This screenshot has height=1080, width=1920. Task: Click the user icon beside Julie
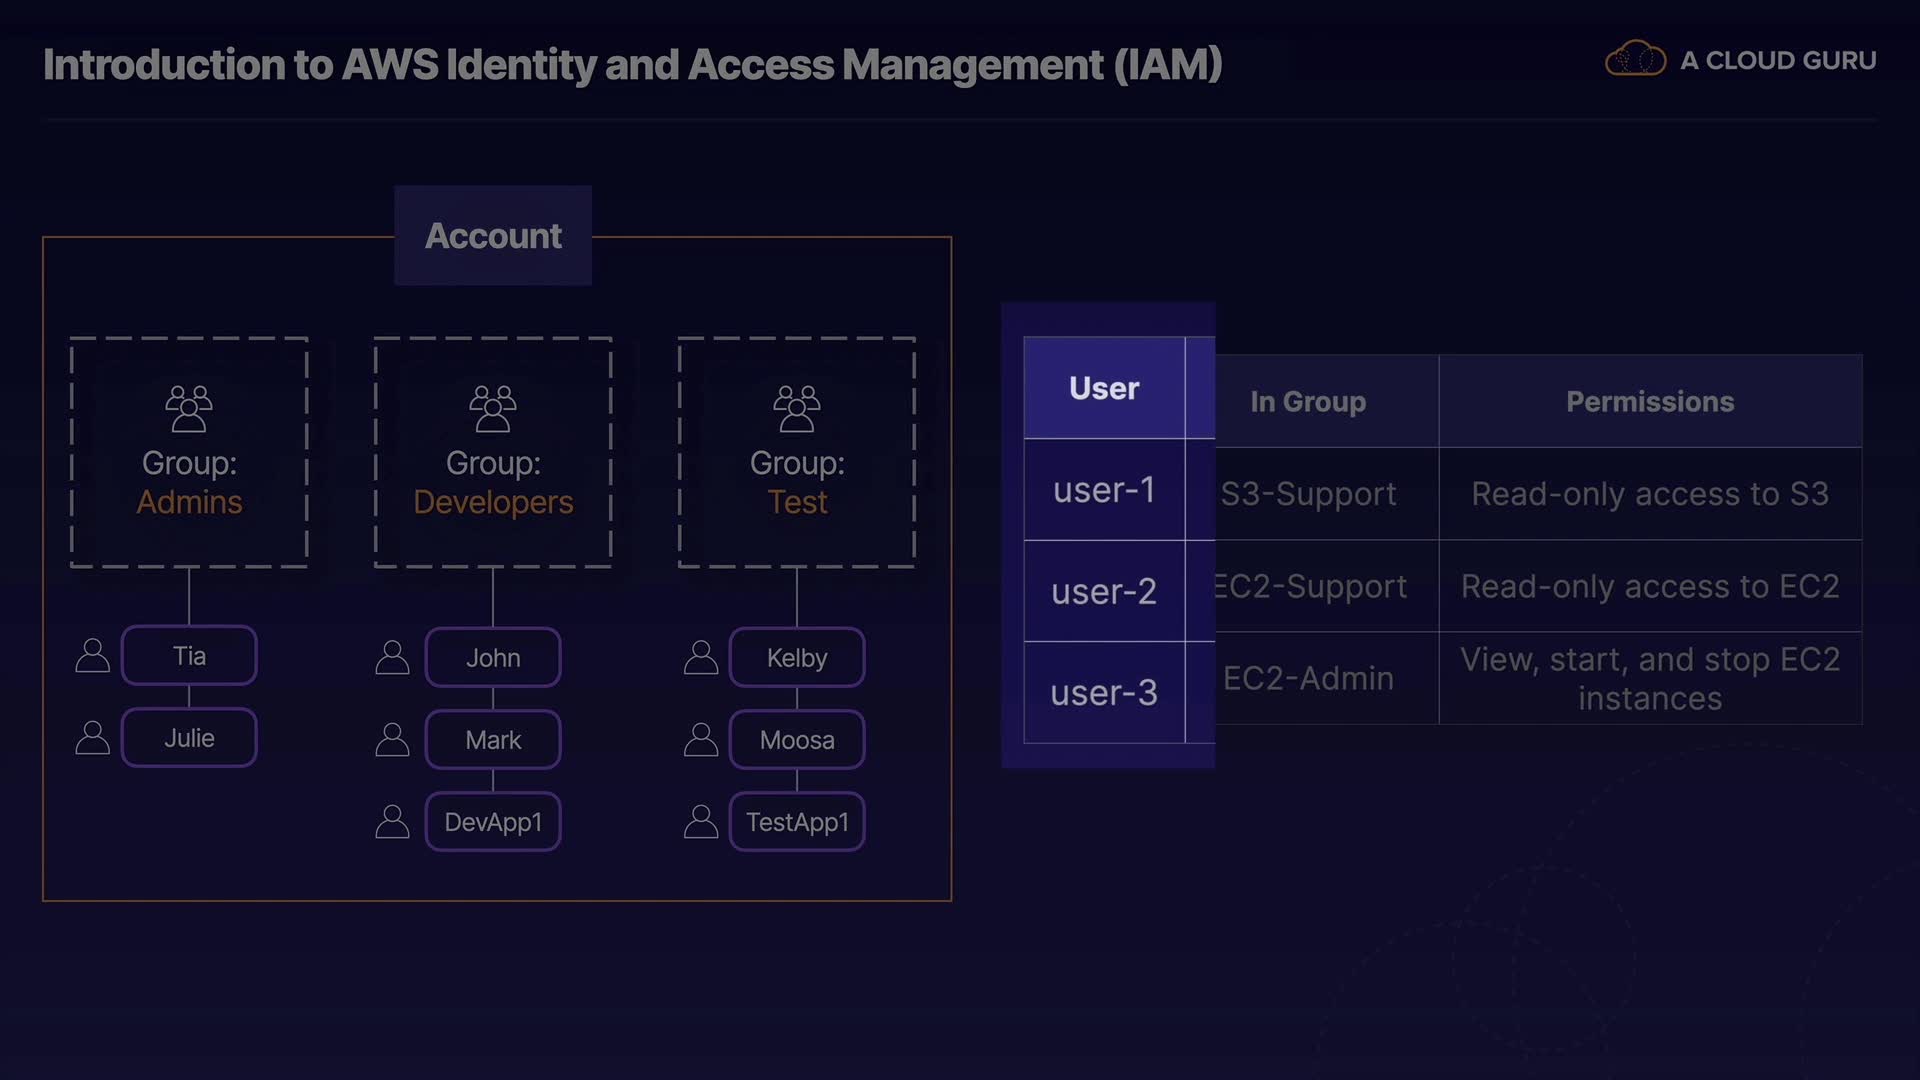(x=93, y=738)
